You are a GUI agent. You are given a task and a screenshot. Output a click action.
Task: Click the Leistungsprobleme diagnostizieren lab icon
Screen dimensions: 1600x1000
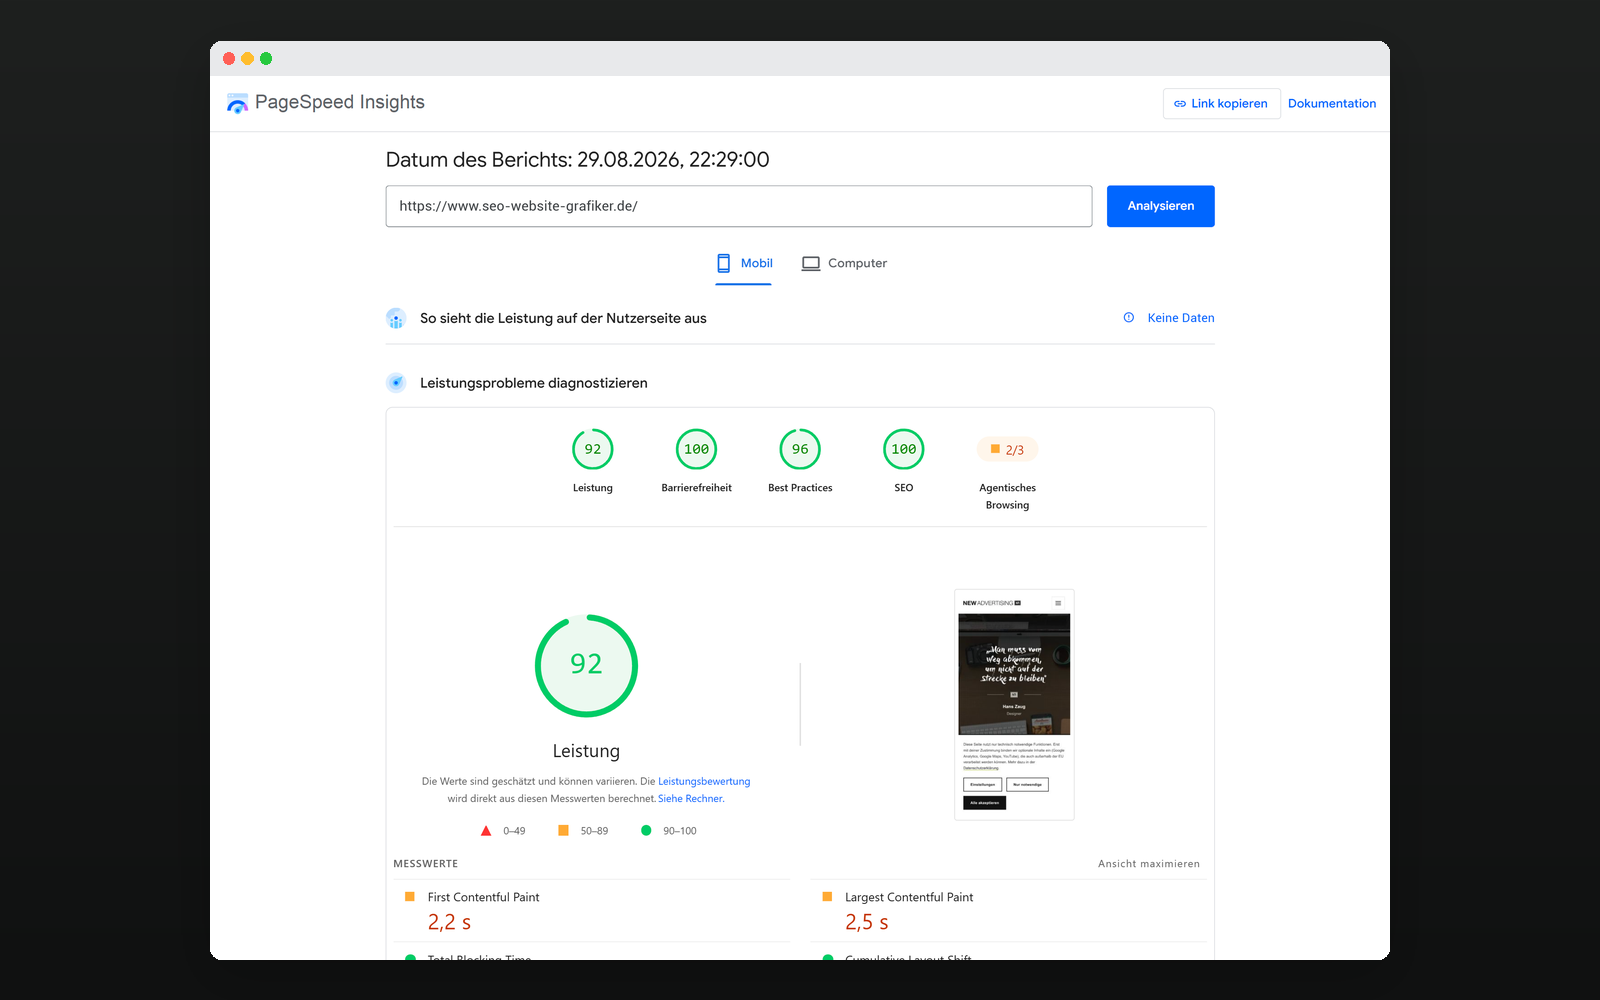(x=396, y=383)
